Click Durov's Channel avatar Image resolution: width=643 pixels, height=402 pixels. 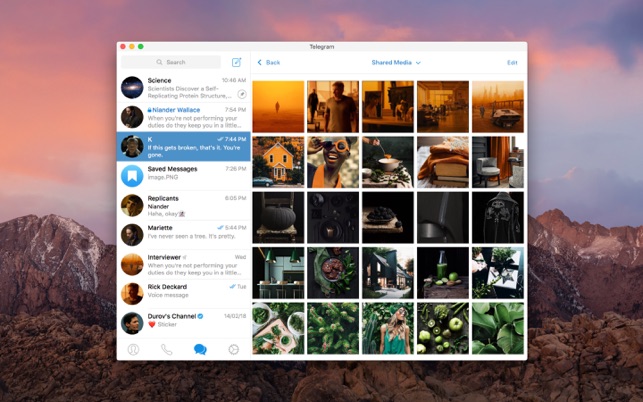(x=132, y=323)
